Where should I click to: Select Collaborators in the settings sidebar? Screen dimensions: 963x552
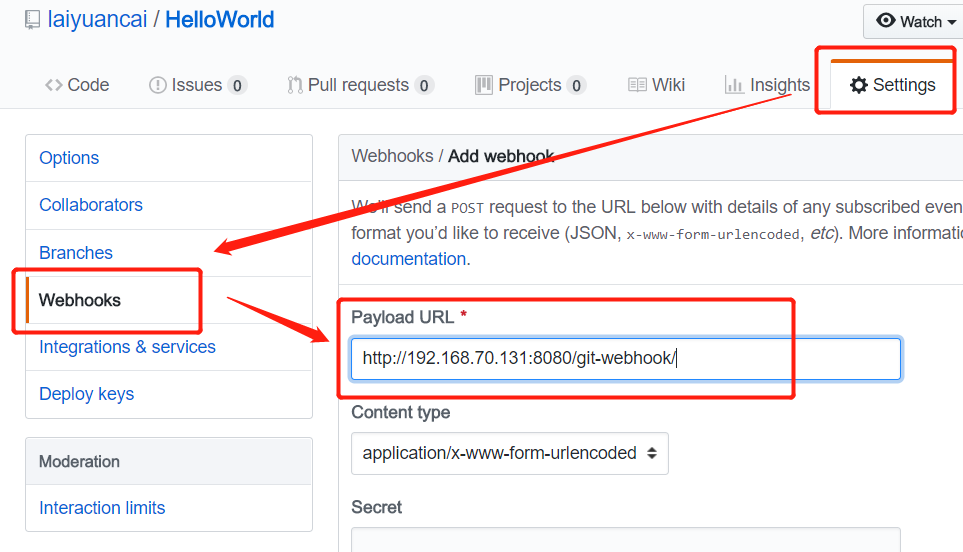pyautogui.click(x=91, y=205)
